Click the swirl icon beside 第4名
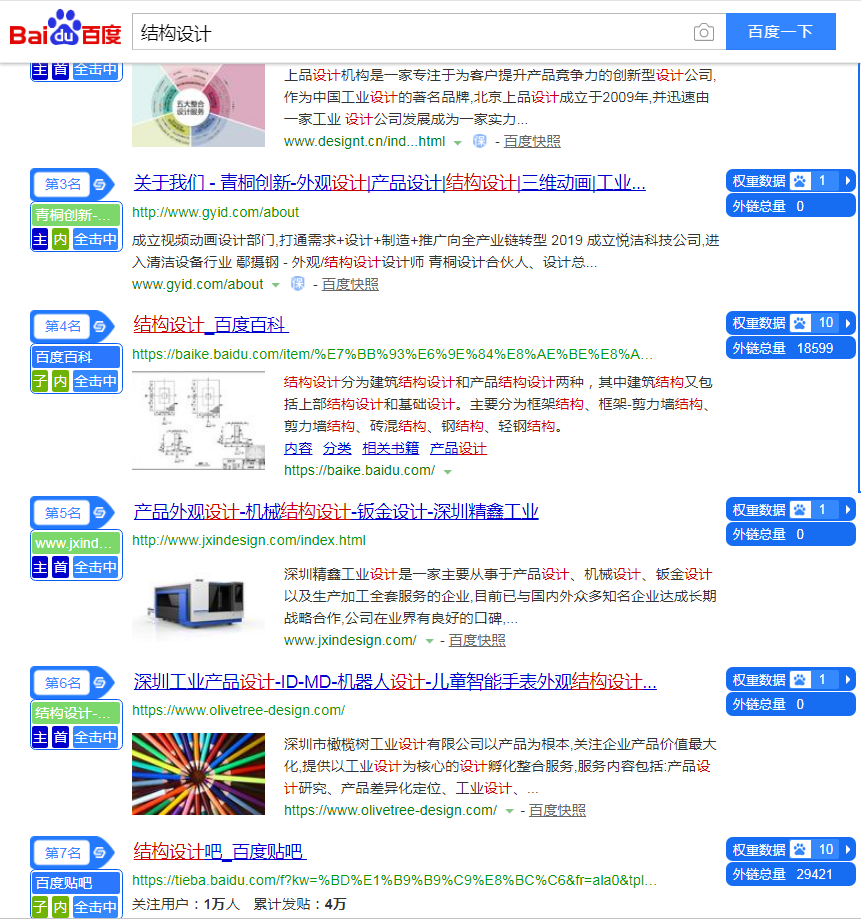This screenshot has width=861, height=920. tap(100, 326)
